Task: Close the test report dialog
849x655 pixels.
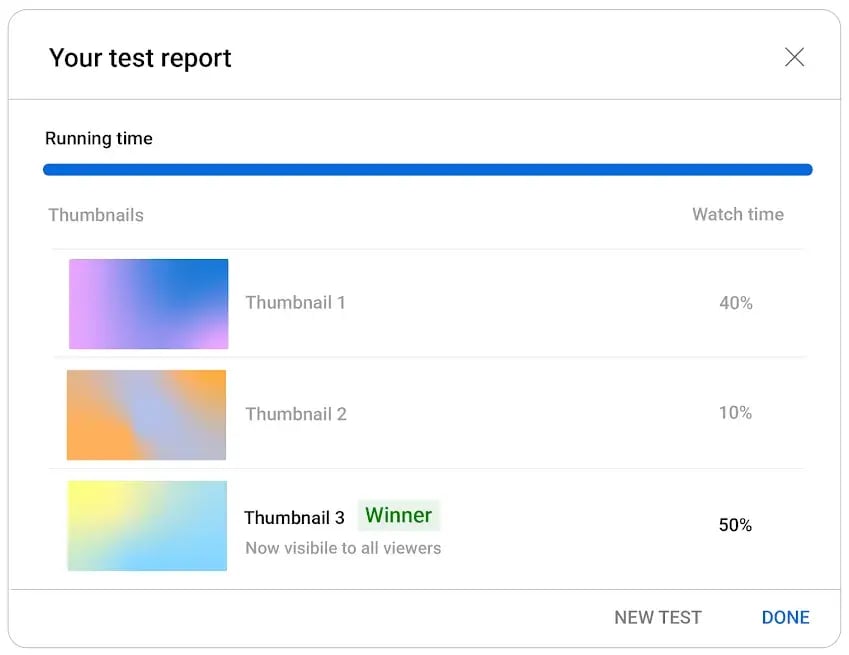Action: click(794, 58)
